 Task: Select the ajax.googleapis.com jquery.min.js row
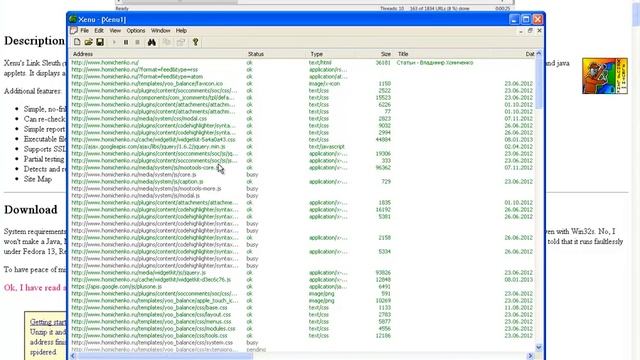[302, 147]
